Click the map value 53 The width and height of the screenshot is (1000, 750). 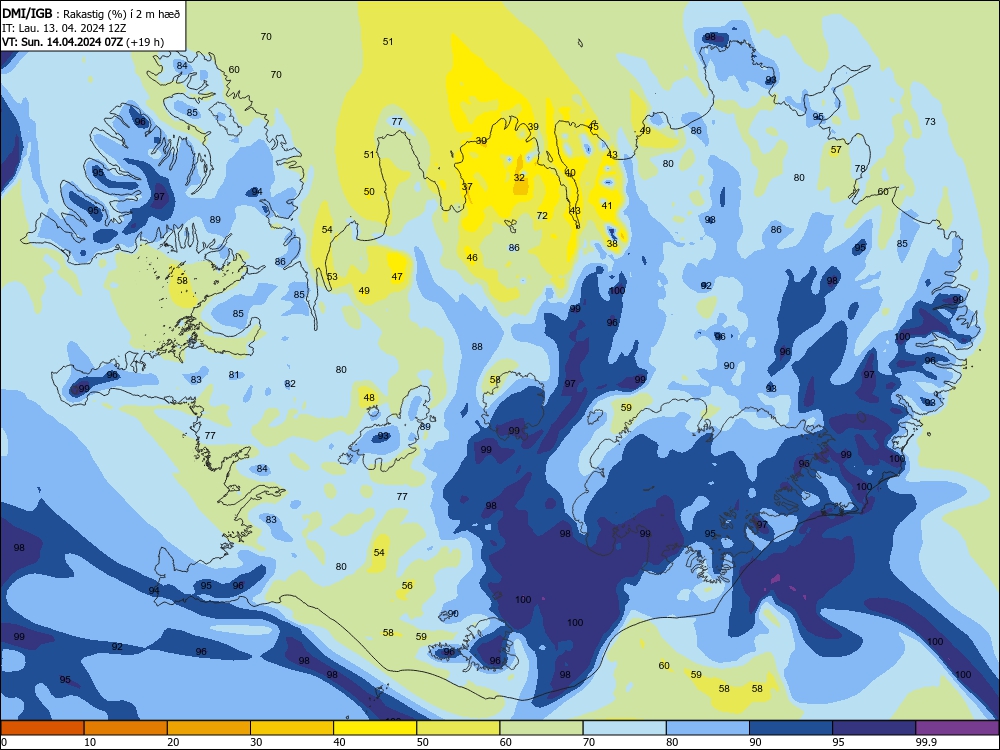point(332,277)
